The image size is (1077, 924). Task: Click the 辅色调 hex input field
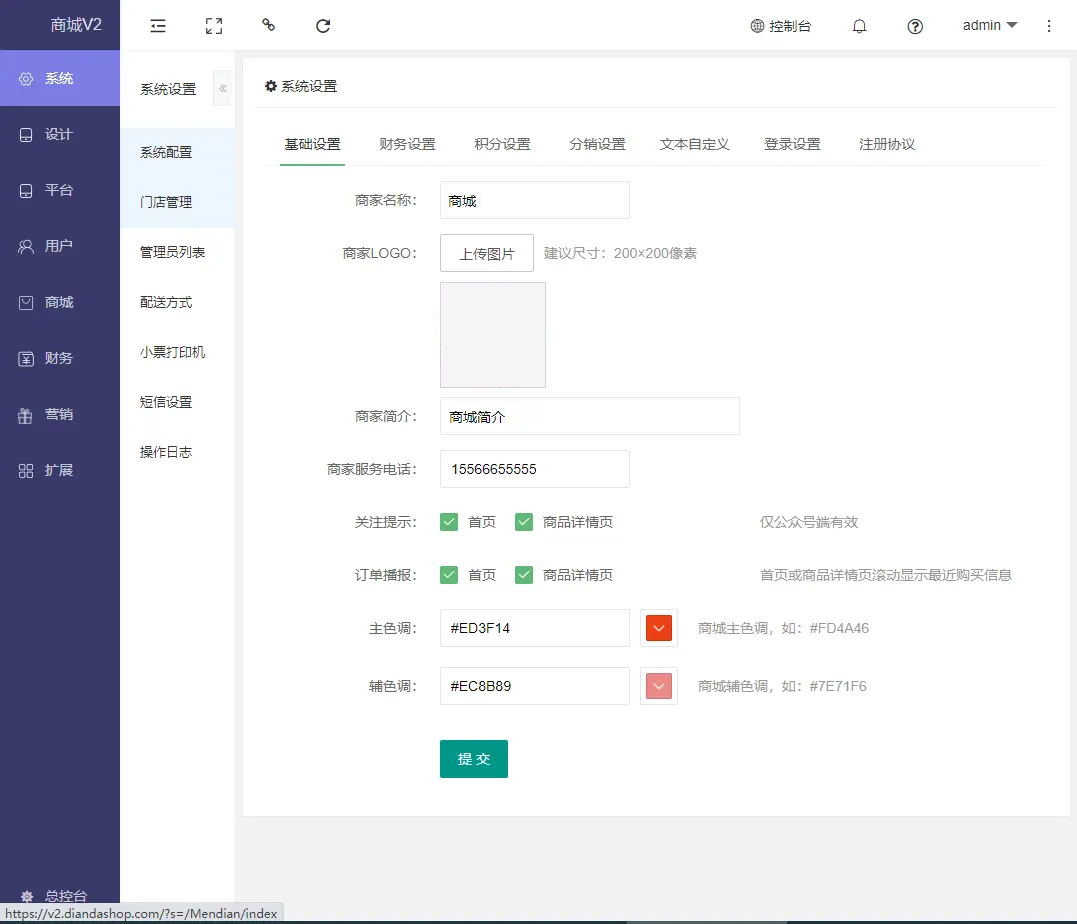pyautogui.click(x=534, y=686)
